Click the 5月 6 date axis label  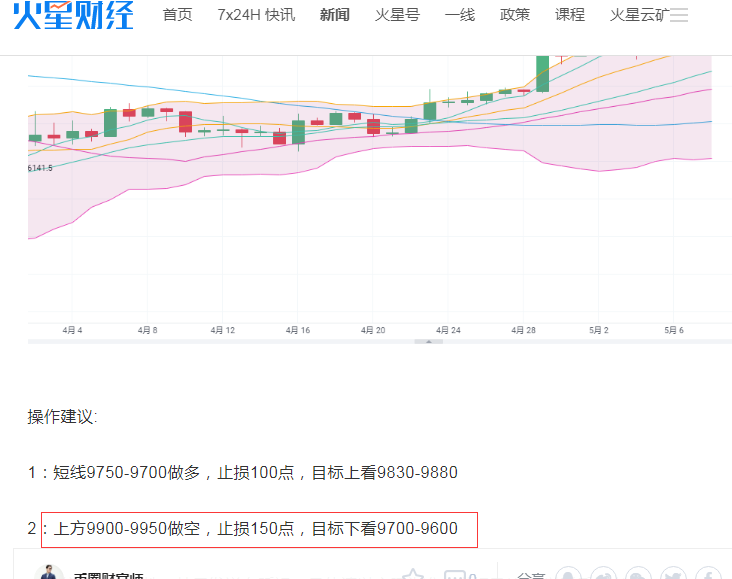pos(674,330)
